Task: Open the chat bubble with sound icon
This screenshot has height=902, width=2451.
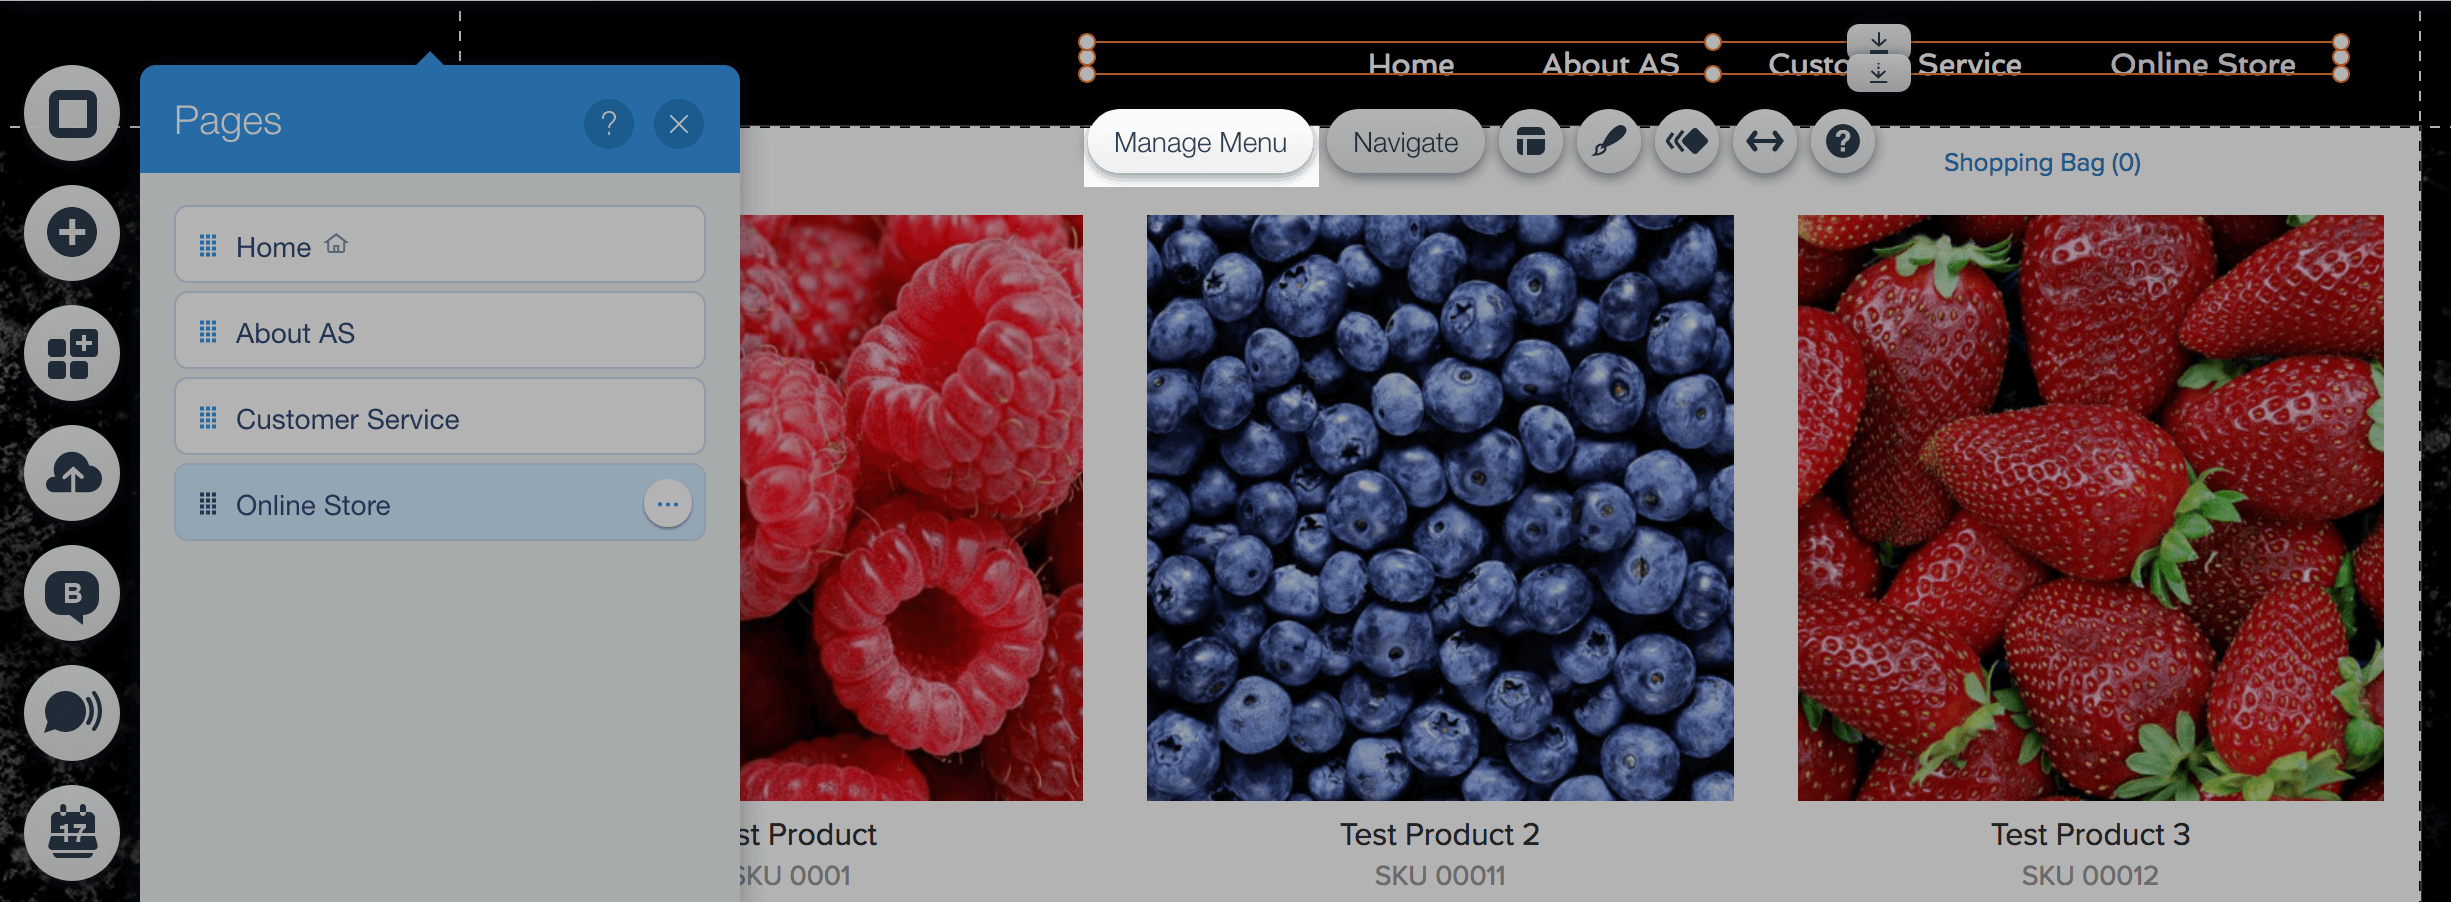Action: 72,713
